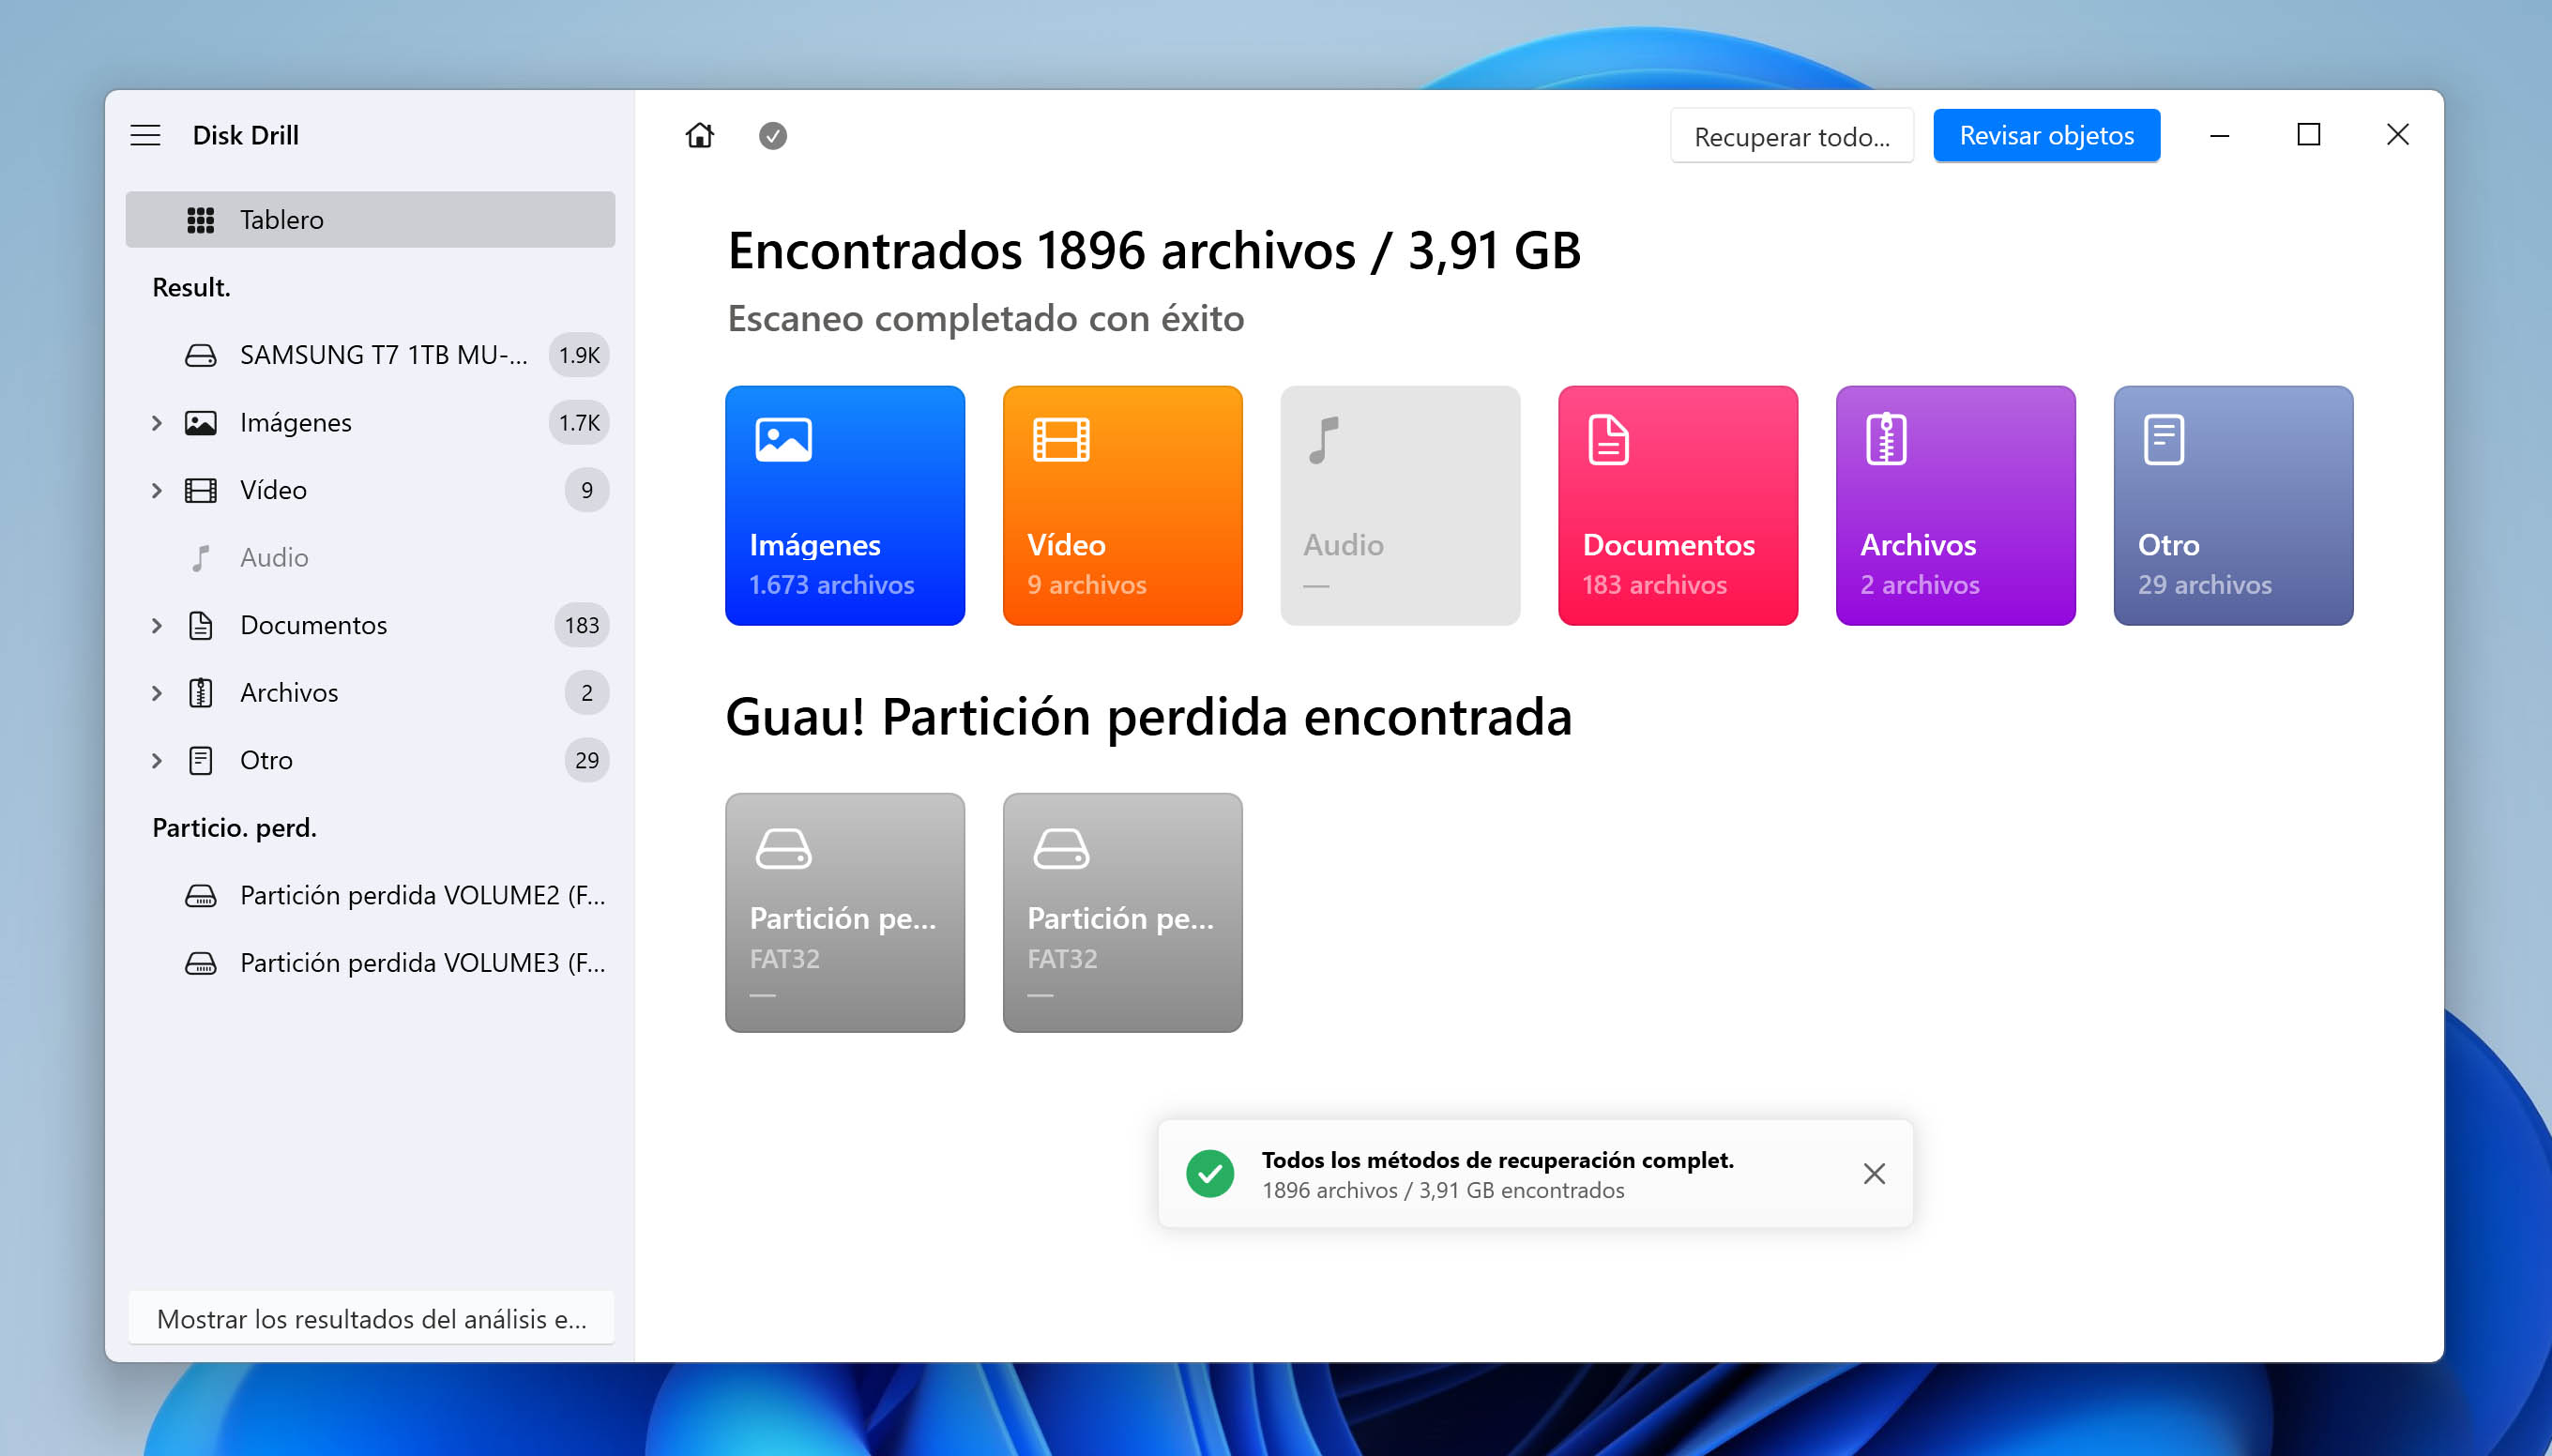Minimize the Disk Drill window
2552x1456 pixels.
pyautogui.click(x=2220, y=135)
